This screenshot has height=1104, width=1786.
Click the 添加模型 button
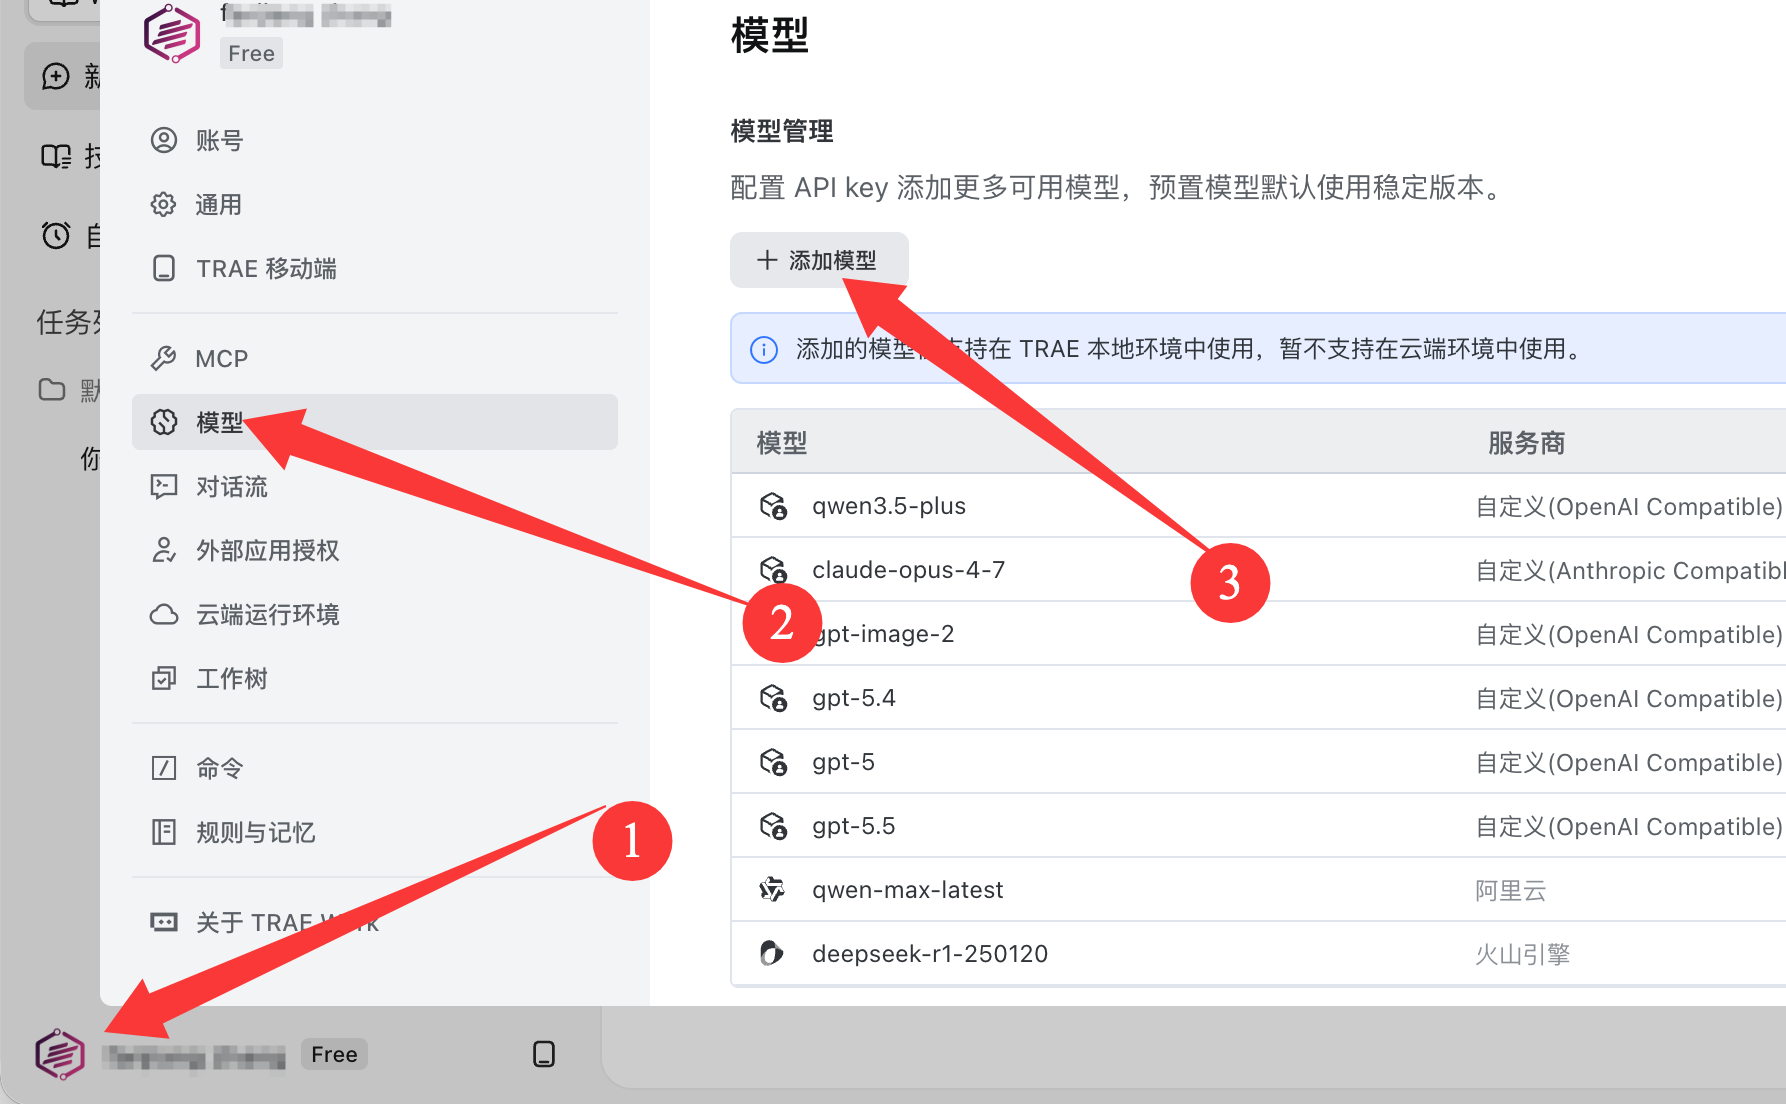pyautogui.click(x=819, y=260)
